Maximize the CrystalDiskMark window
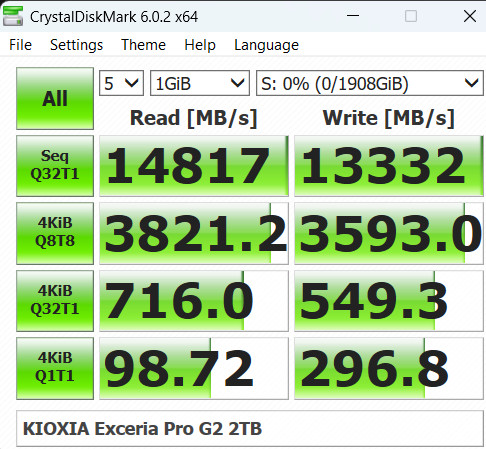This screenshot has width=486, height=449. click(411, 16)
